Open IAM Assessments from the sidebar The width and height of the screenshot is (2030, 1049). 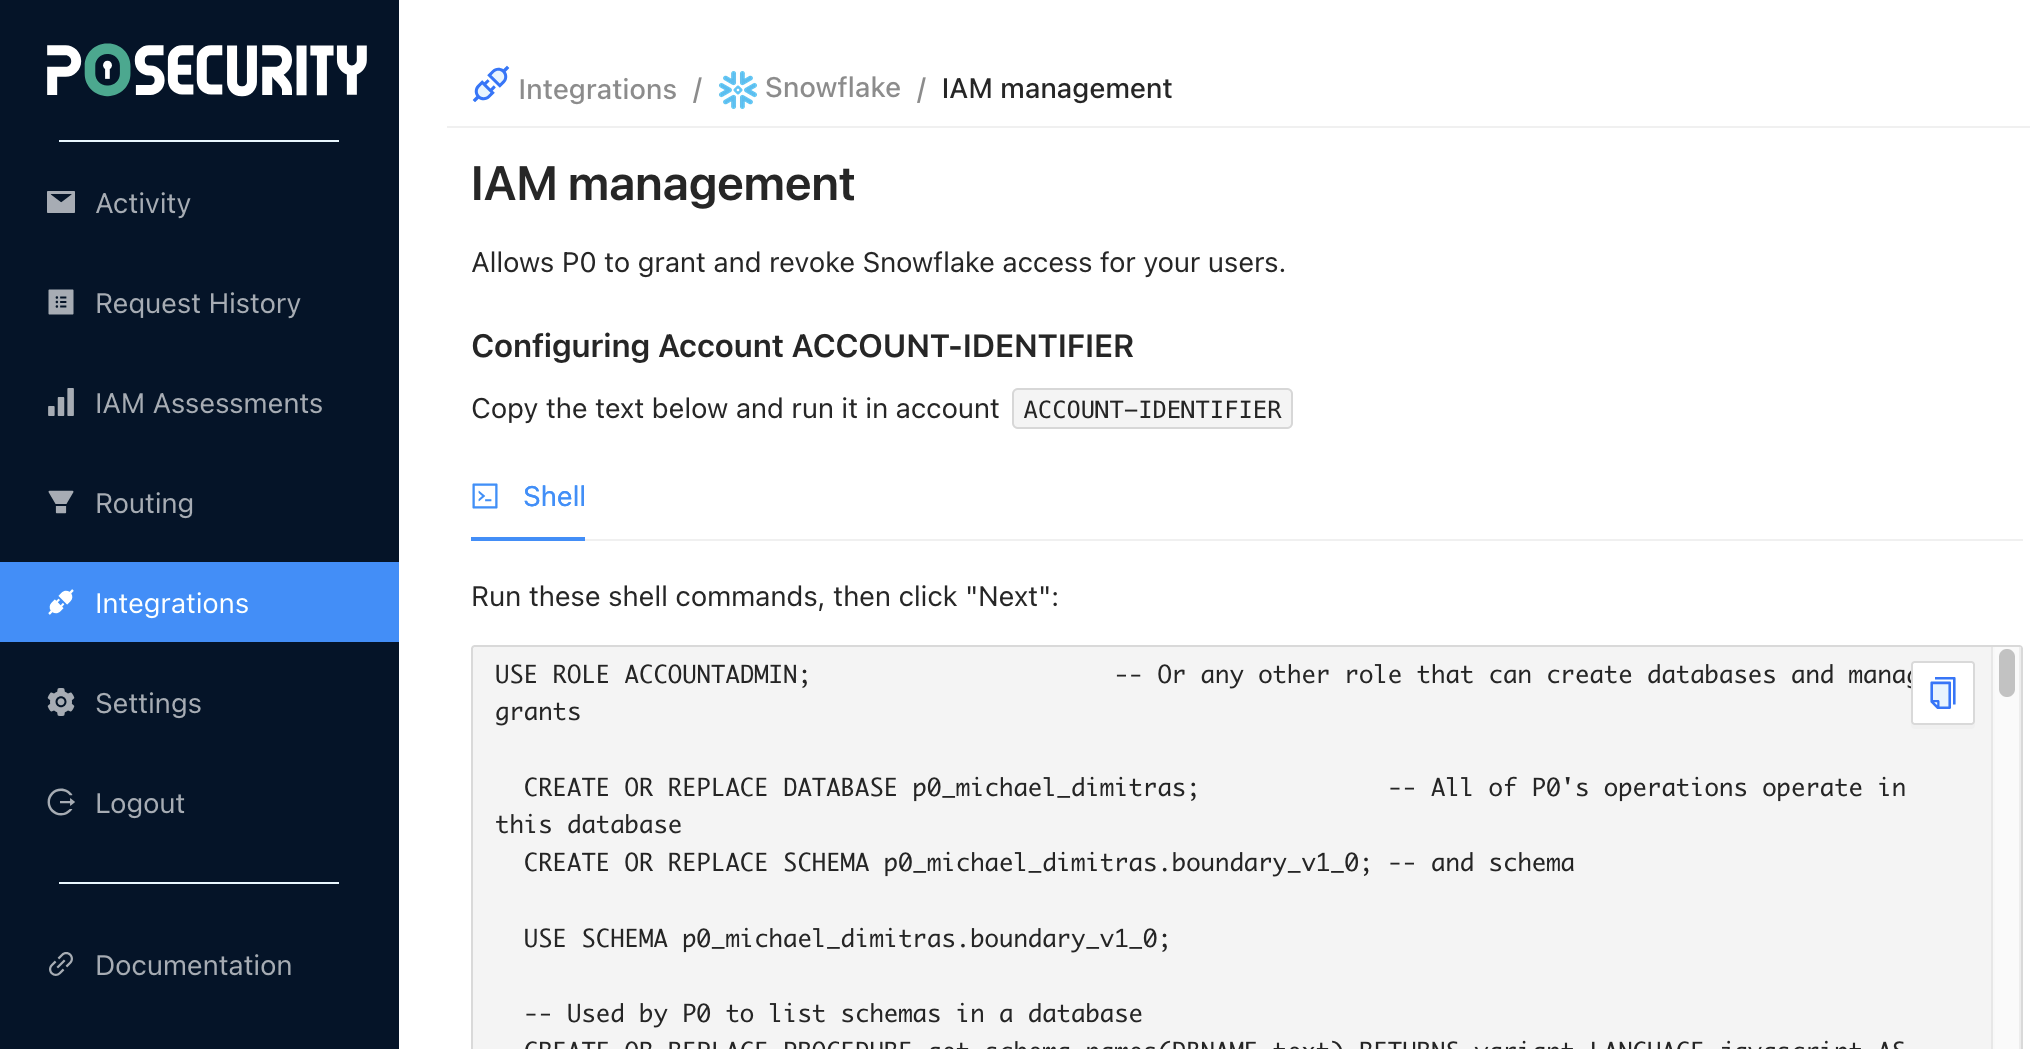coord(208,403)
